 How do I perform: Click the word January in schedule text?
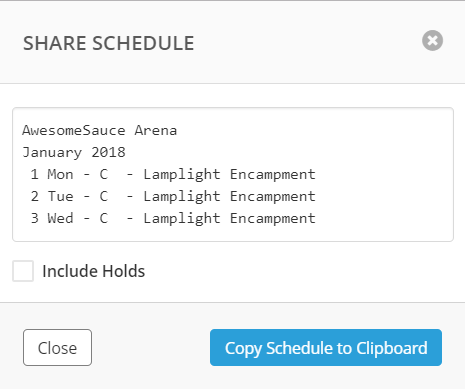point(52,152)
